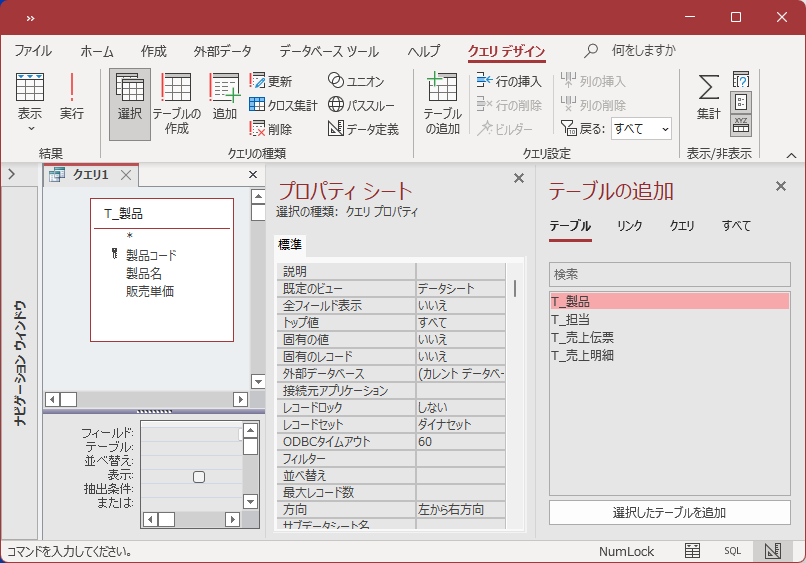Choose the 更新 update query
Image resolution: width=806 pixels, height=563 pixels.
[x=271, y=81]
